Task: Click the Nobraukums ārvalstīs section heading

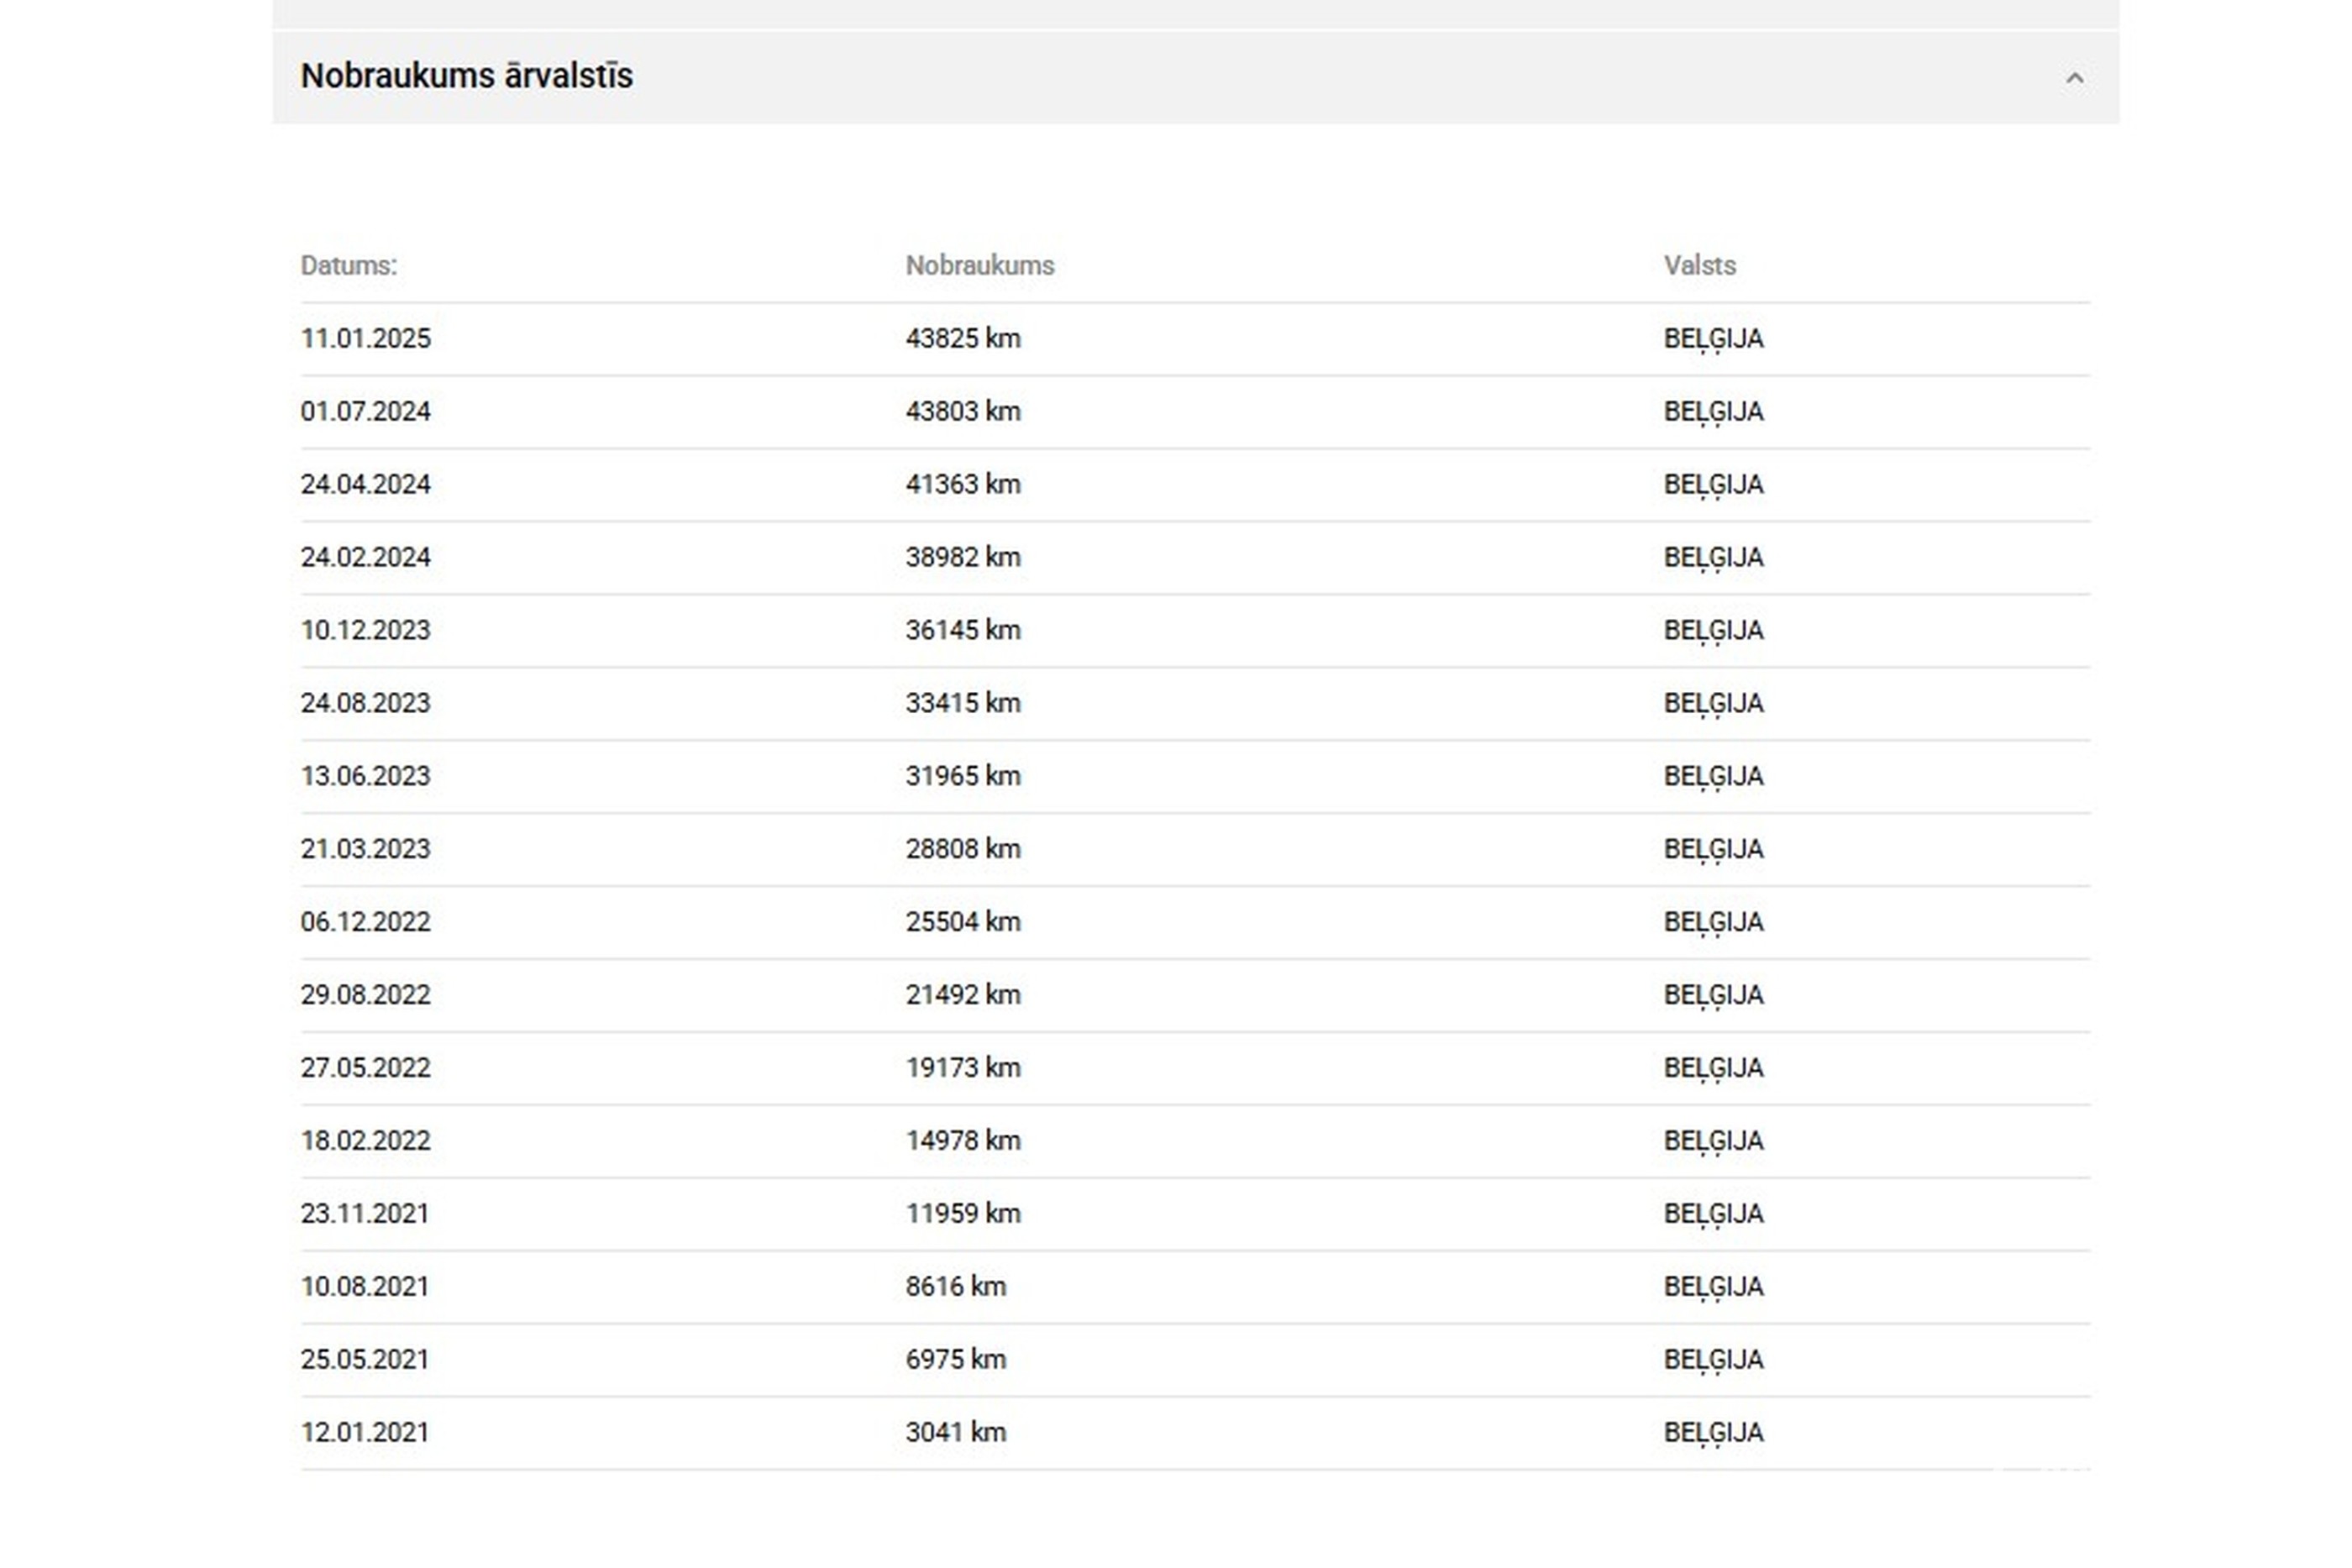Action: click(x=466, y=76)
